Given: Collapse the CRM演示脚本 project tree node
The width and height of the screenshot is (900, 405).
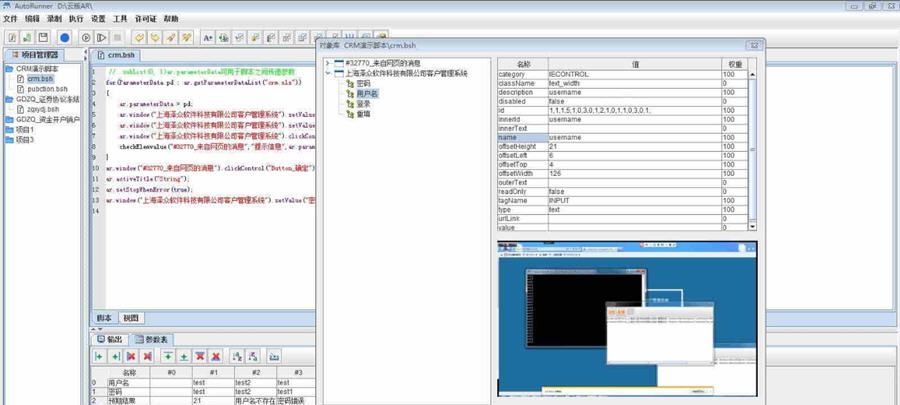Looking at the screenshot, I should [x=9, y=69].
